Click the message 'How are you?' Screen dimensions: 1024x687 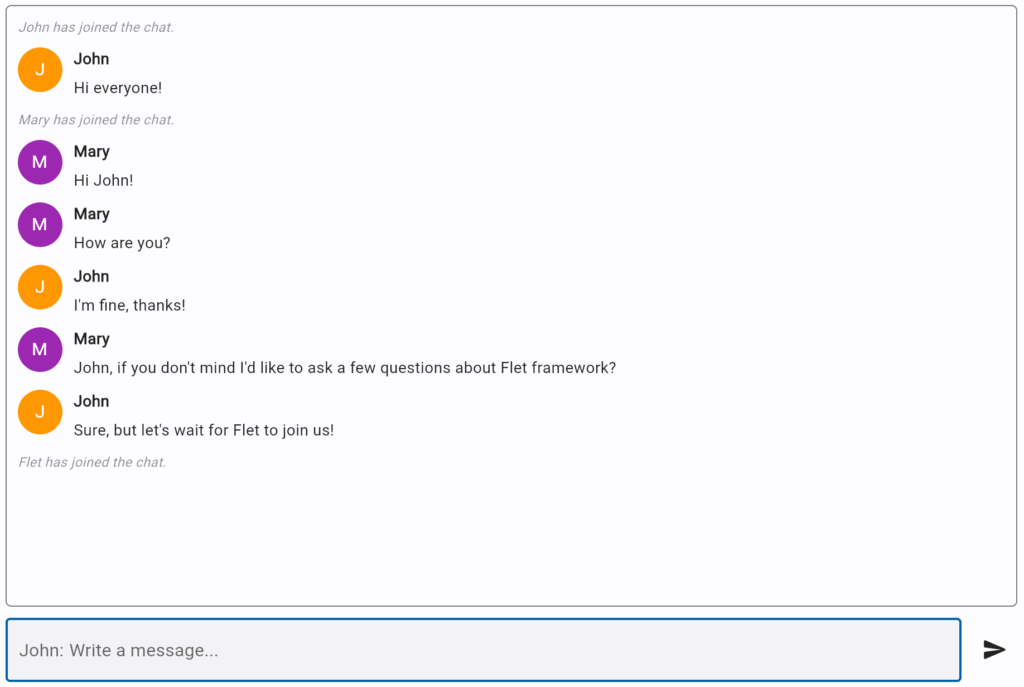coord(121,243)
